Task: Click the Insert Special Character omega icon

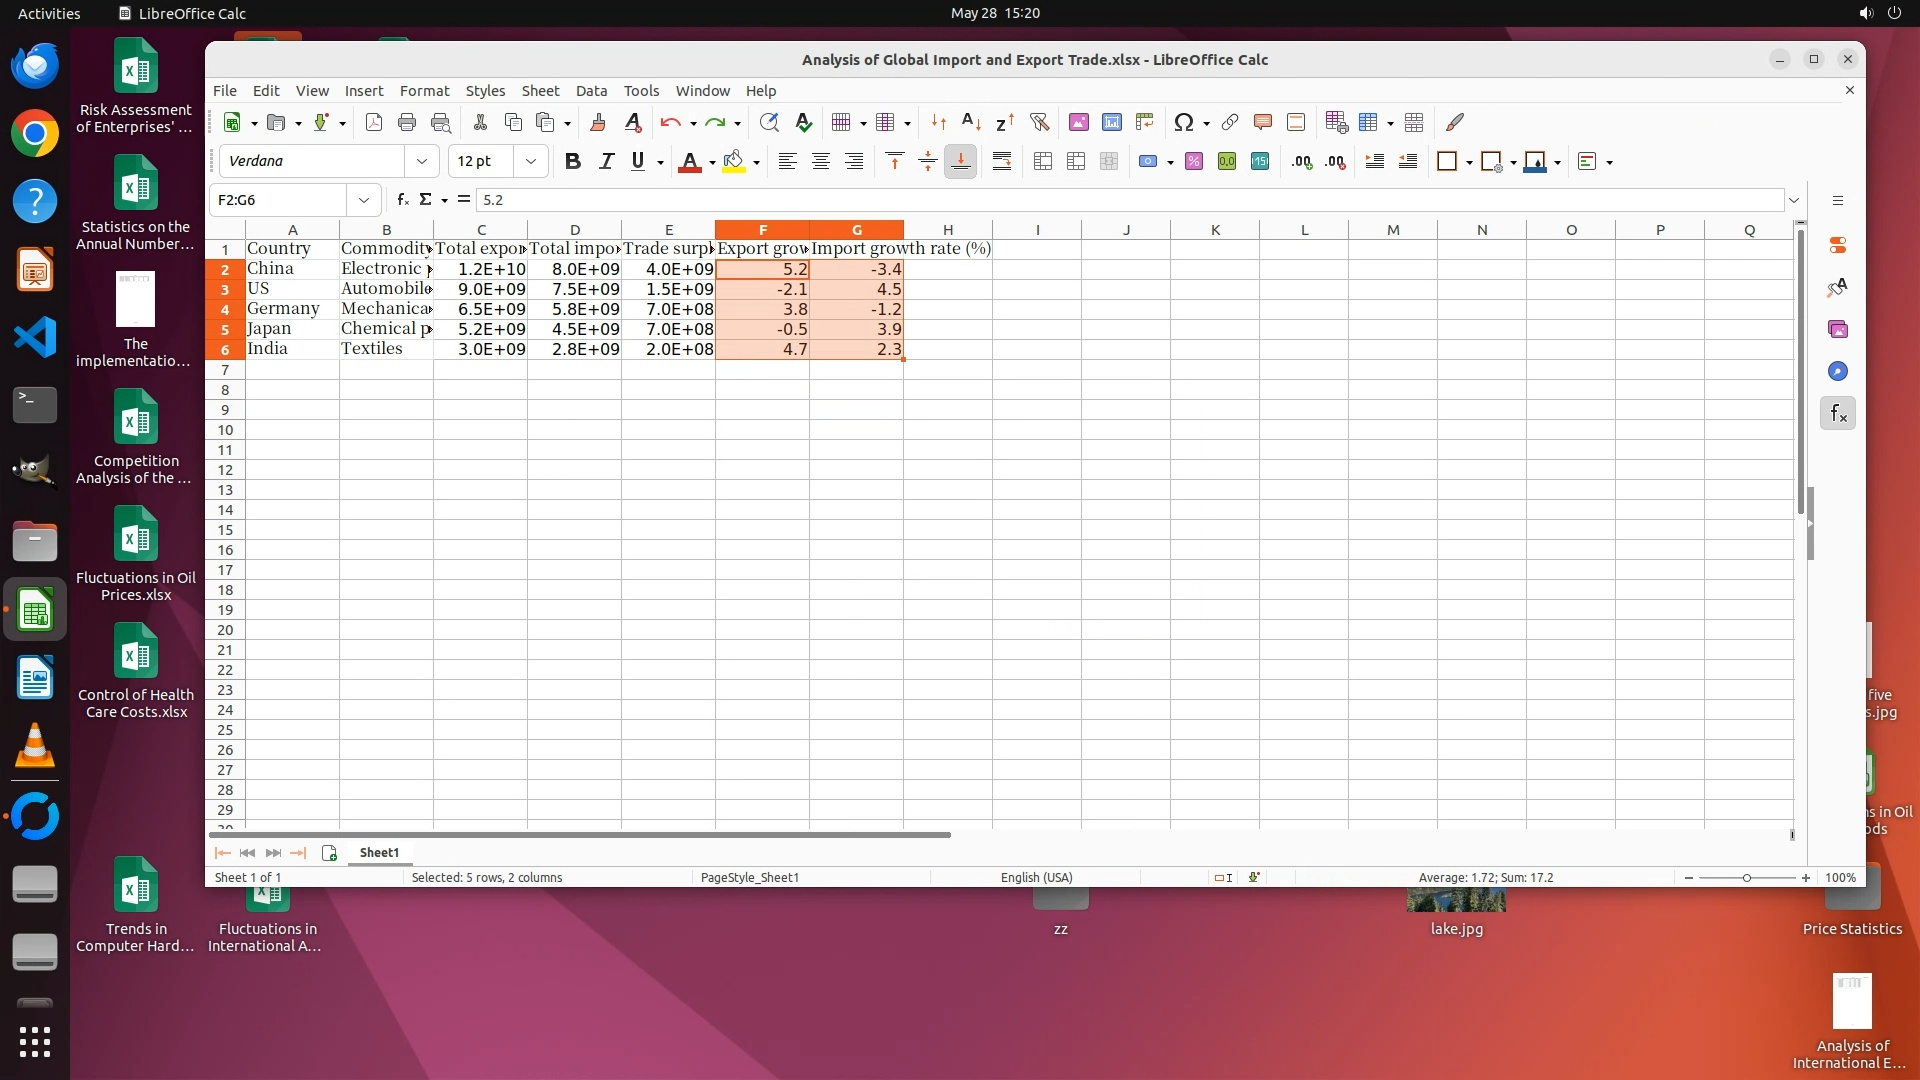Action: pos(1183,122)
